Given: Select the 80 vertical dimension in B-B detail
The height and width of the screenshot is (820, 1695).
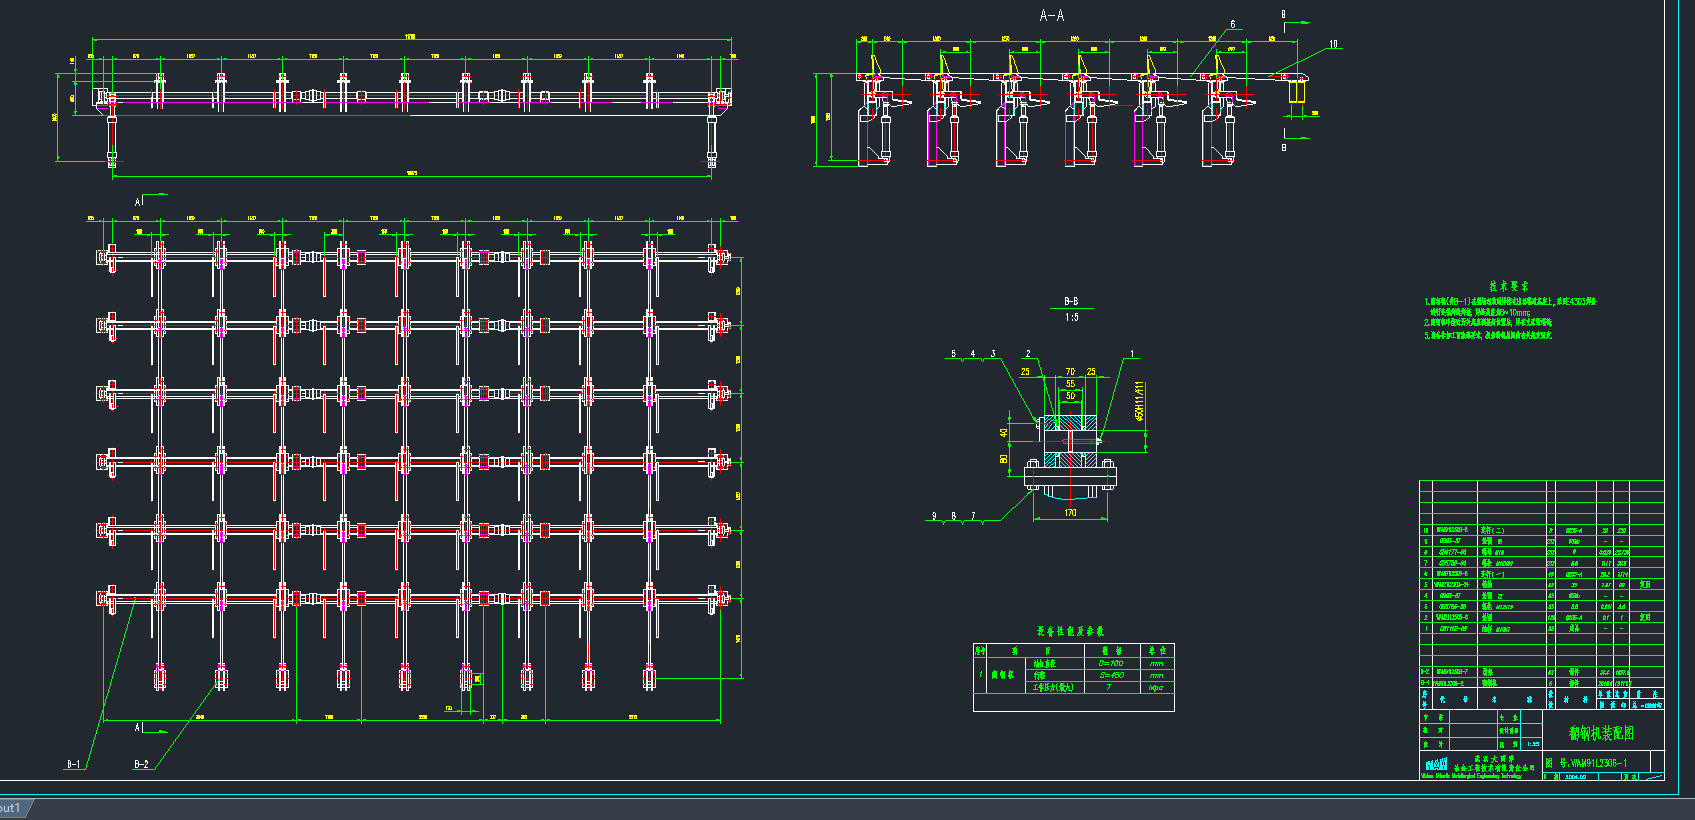Looking at the screenshot, I should [1003, 459].
